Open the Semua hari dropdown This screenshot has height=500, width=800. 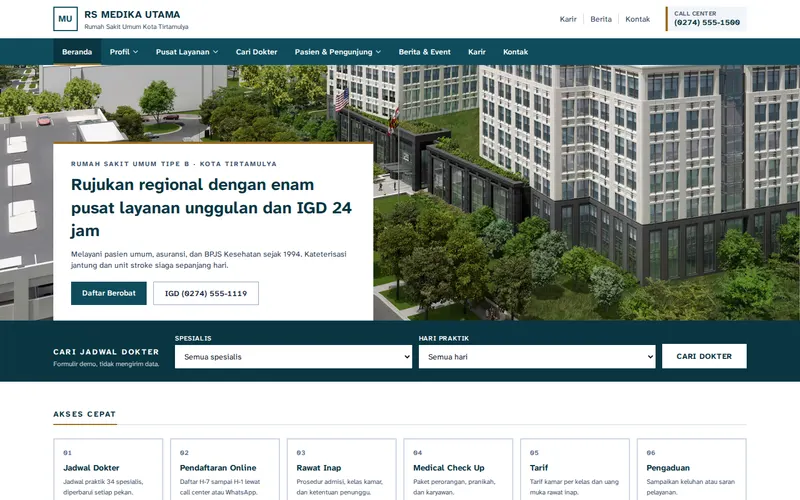click(x=537, y=357)
